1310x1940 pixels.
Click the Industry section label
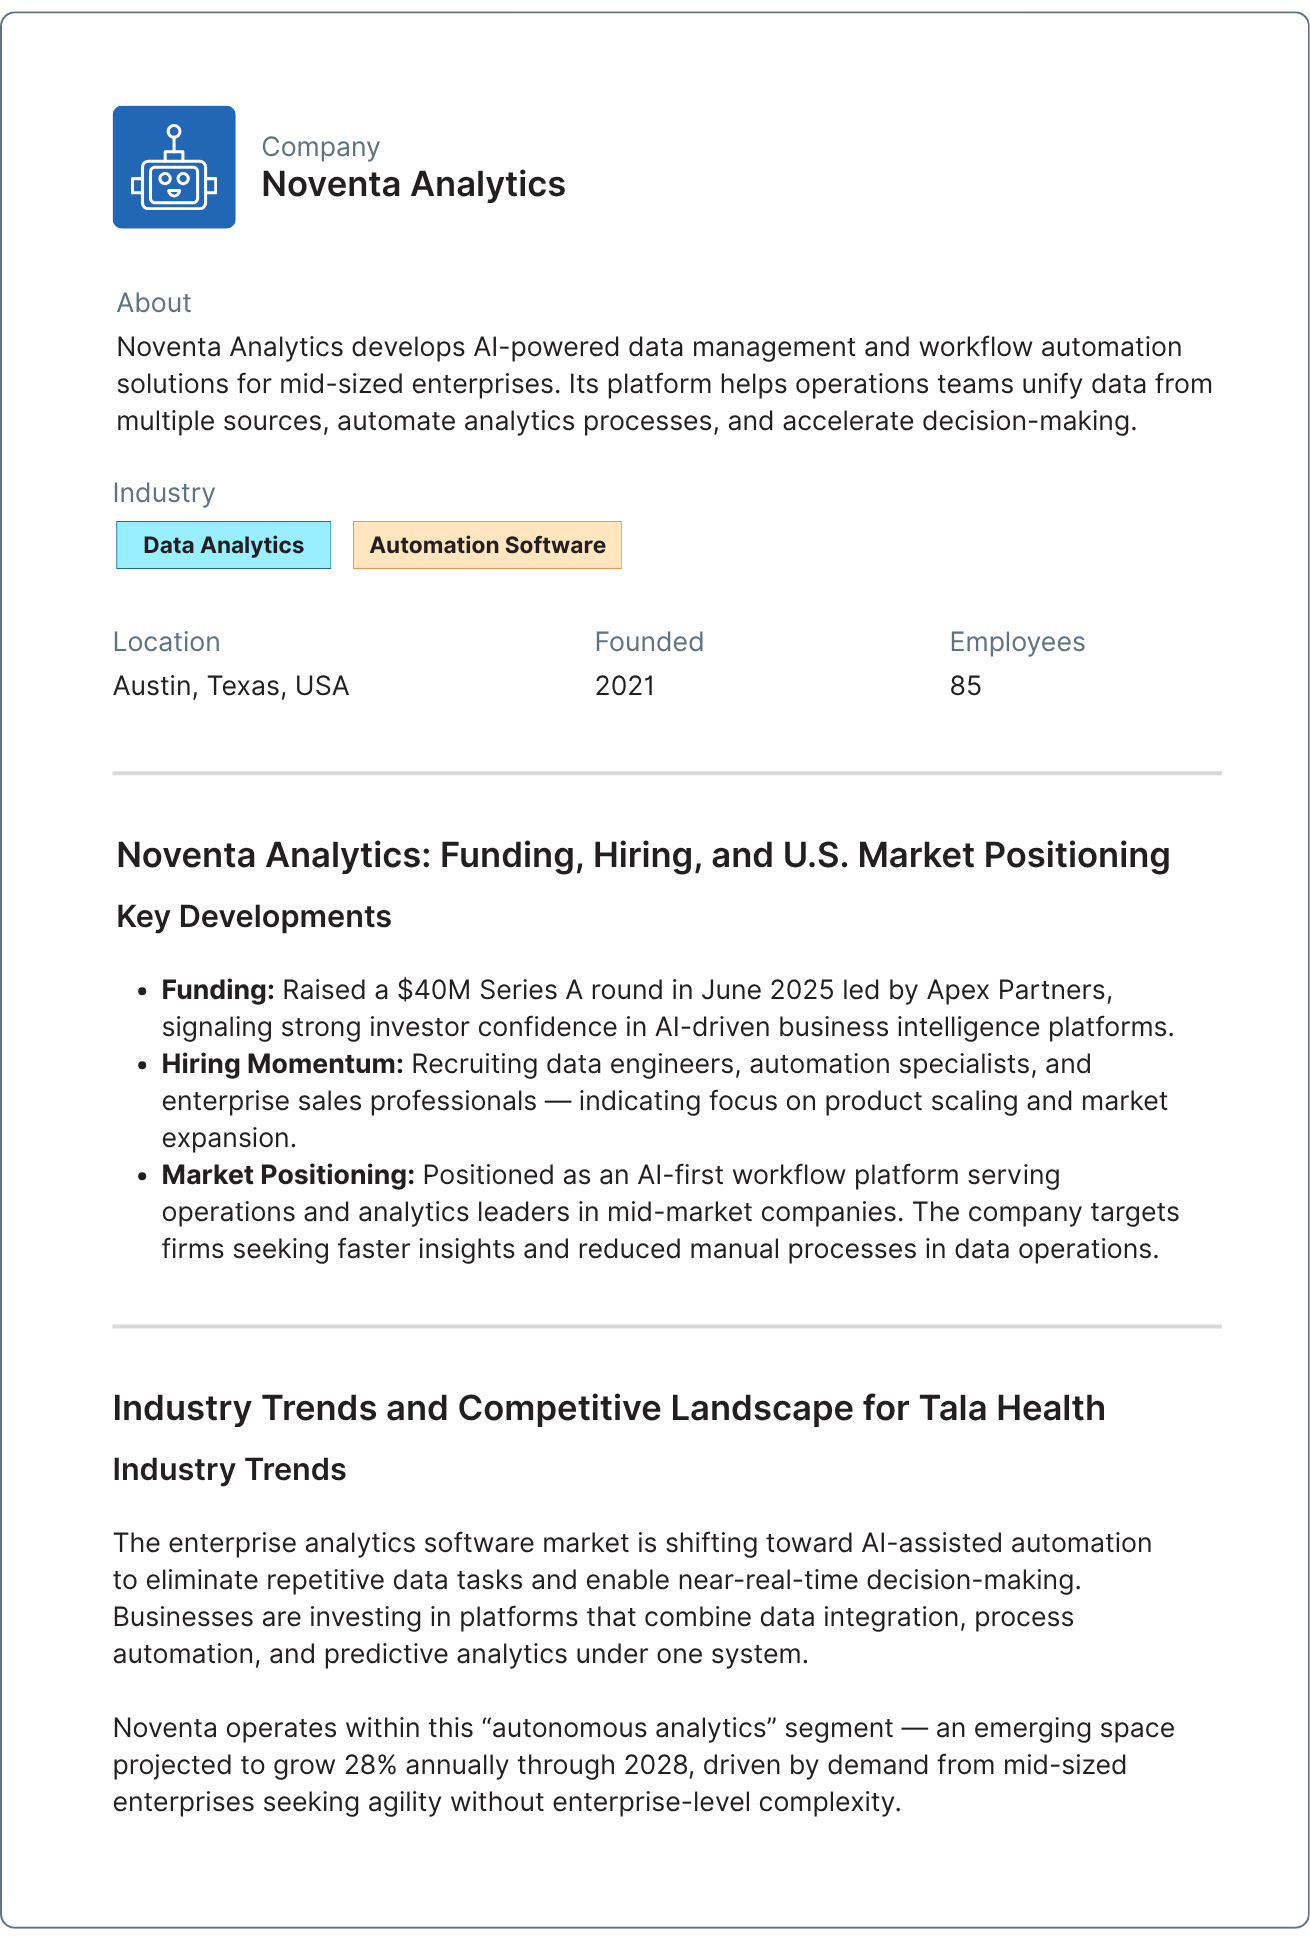164,493
